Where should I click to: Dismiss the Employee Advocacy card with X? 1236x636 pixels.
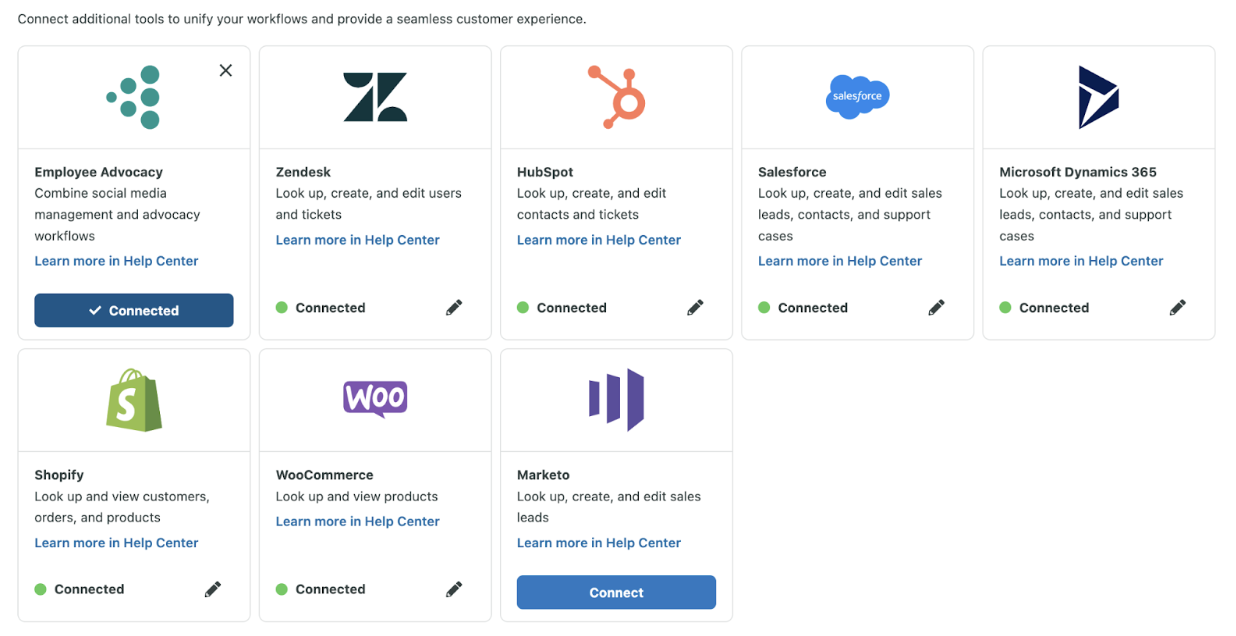[x=226, y=70]
